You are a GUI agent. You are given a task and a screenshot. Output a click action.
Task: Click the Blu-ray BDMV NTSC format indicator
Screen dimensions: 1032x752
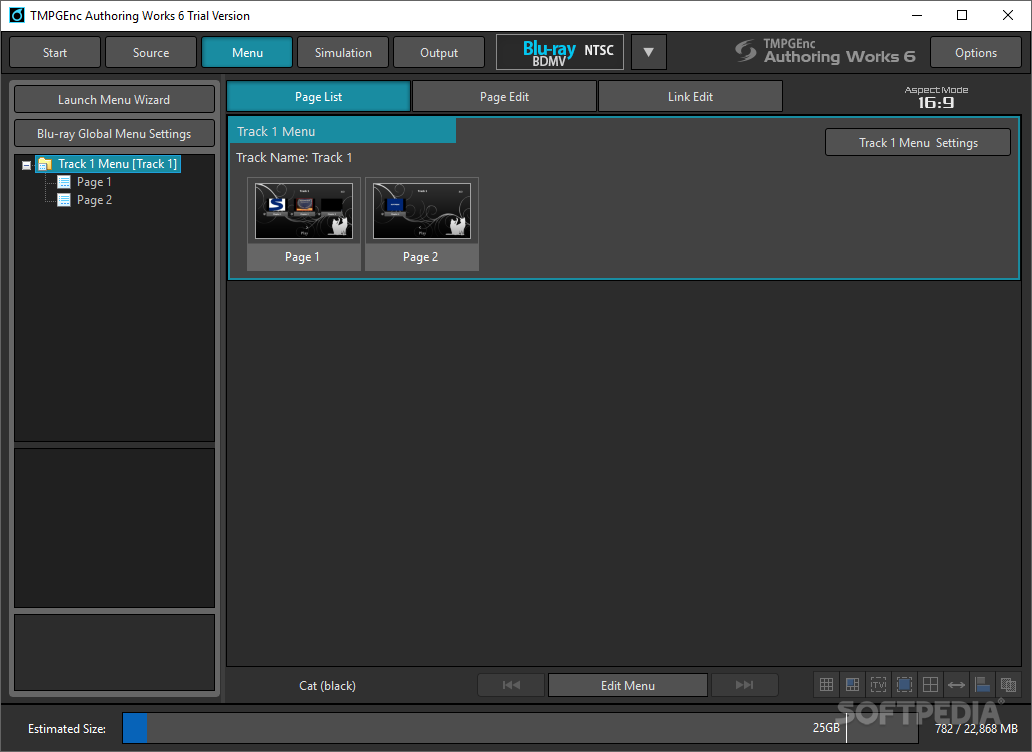pyautogui.click(x=560, y=52)
